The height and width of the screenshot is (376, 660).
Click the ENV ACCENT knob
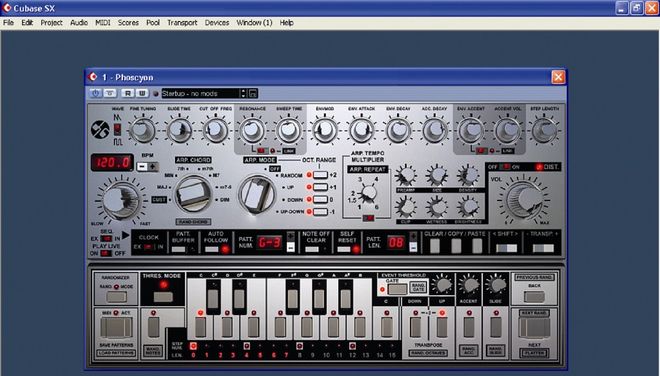pyautogui.click(x=471, y=130)
